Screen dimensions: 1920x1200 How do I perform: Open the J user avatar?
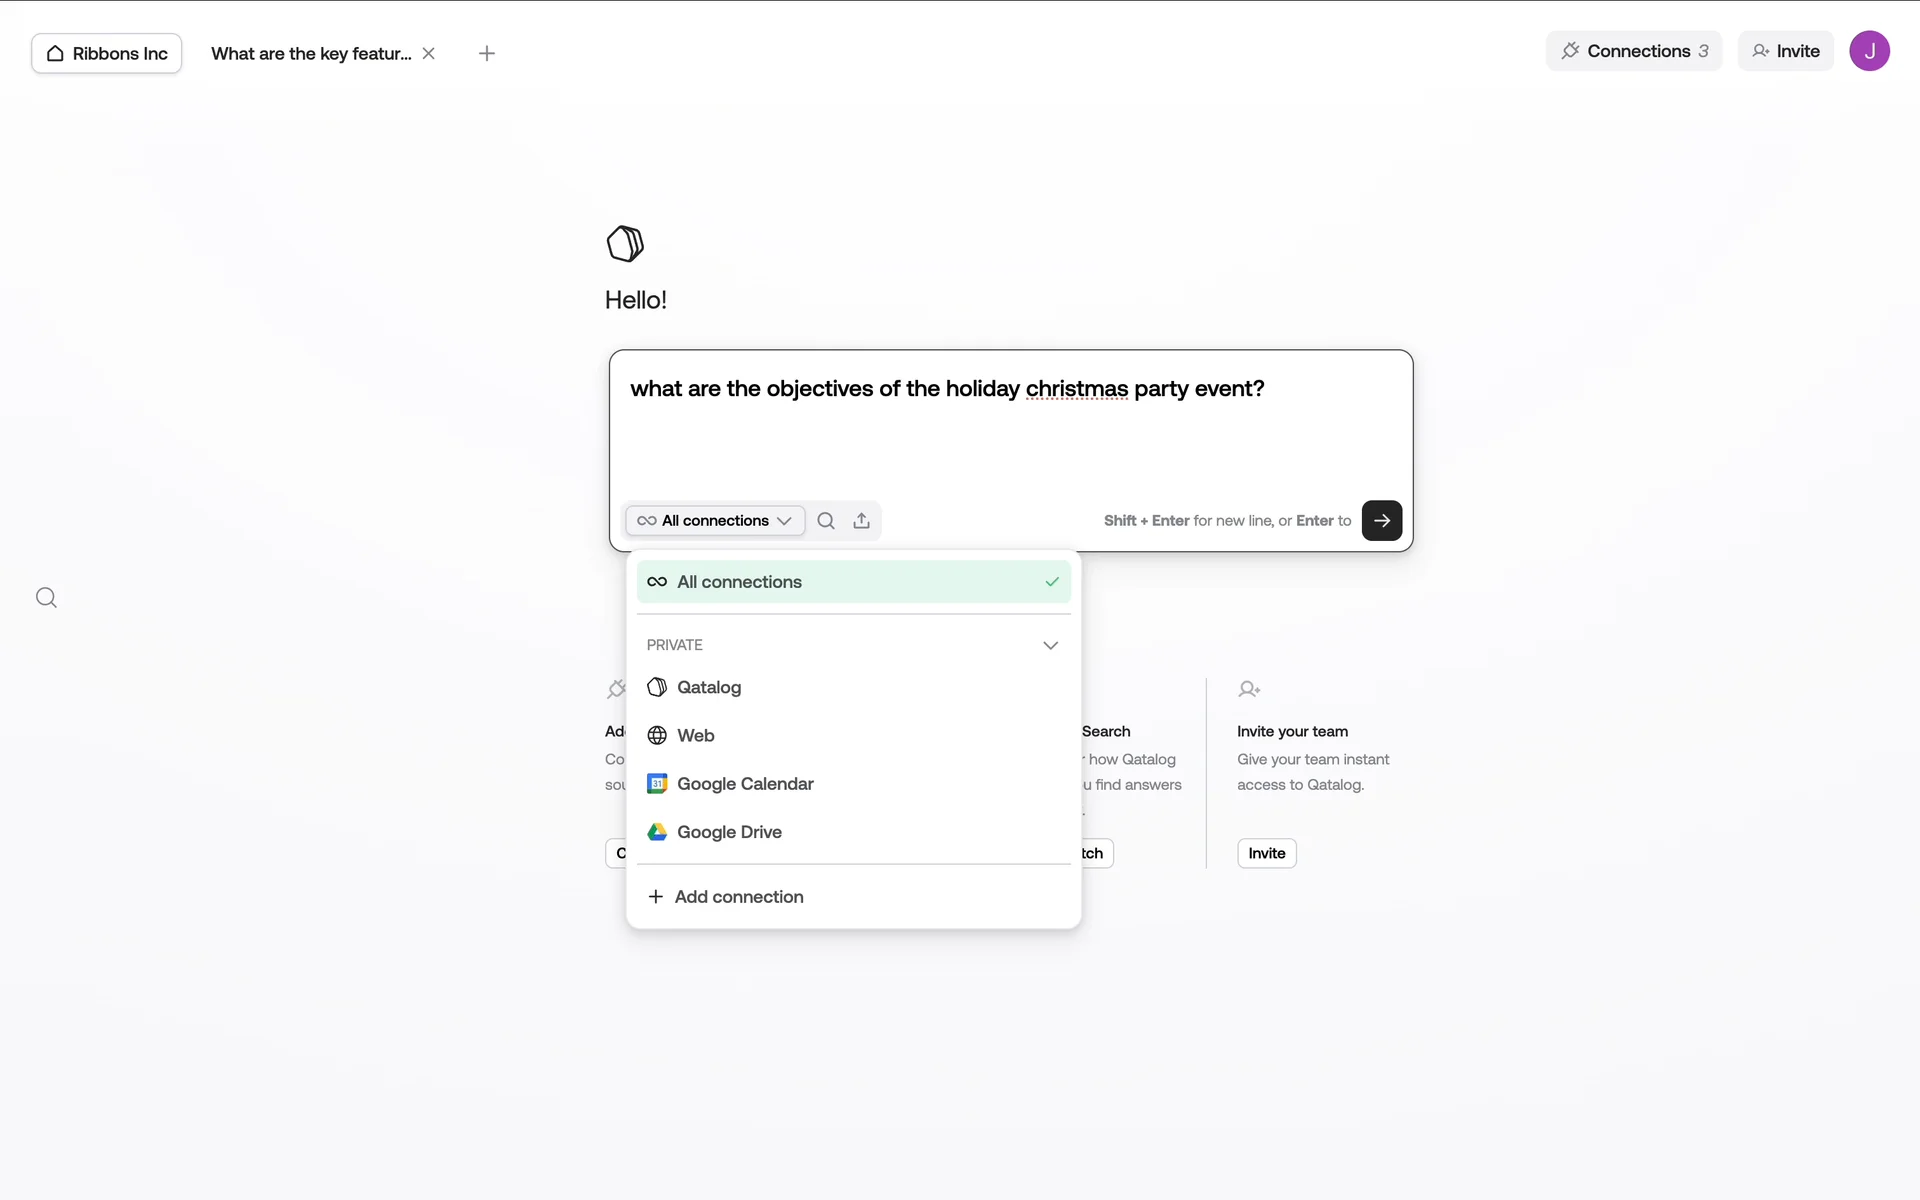click(1868, 51)
